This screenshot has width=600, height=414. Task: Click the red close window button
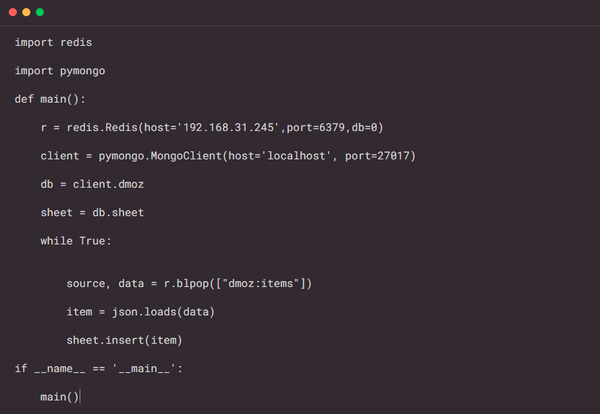click(x=13, y=12)
